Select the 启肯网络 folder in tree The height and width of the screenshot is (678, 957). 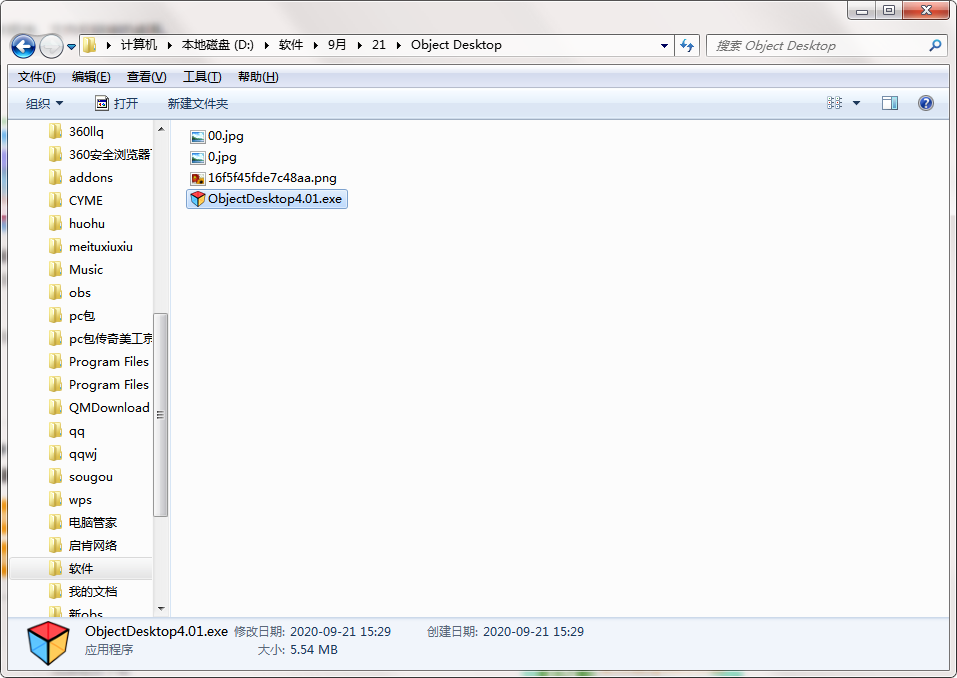click(93, 546)
